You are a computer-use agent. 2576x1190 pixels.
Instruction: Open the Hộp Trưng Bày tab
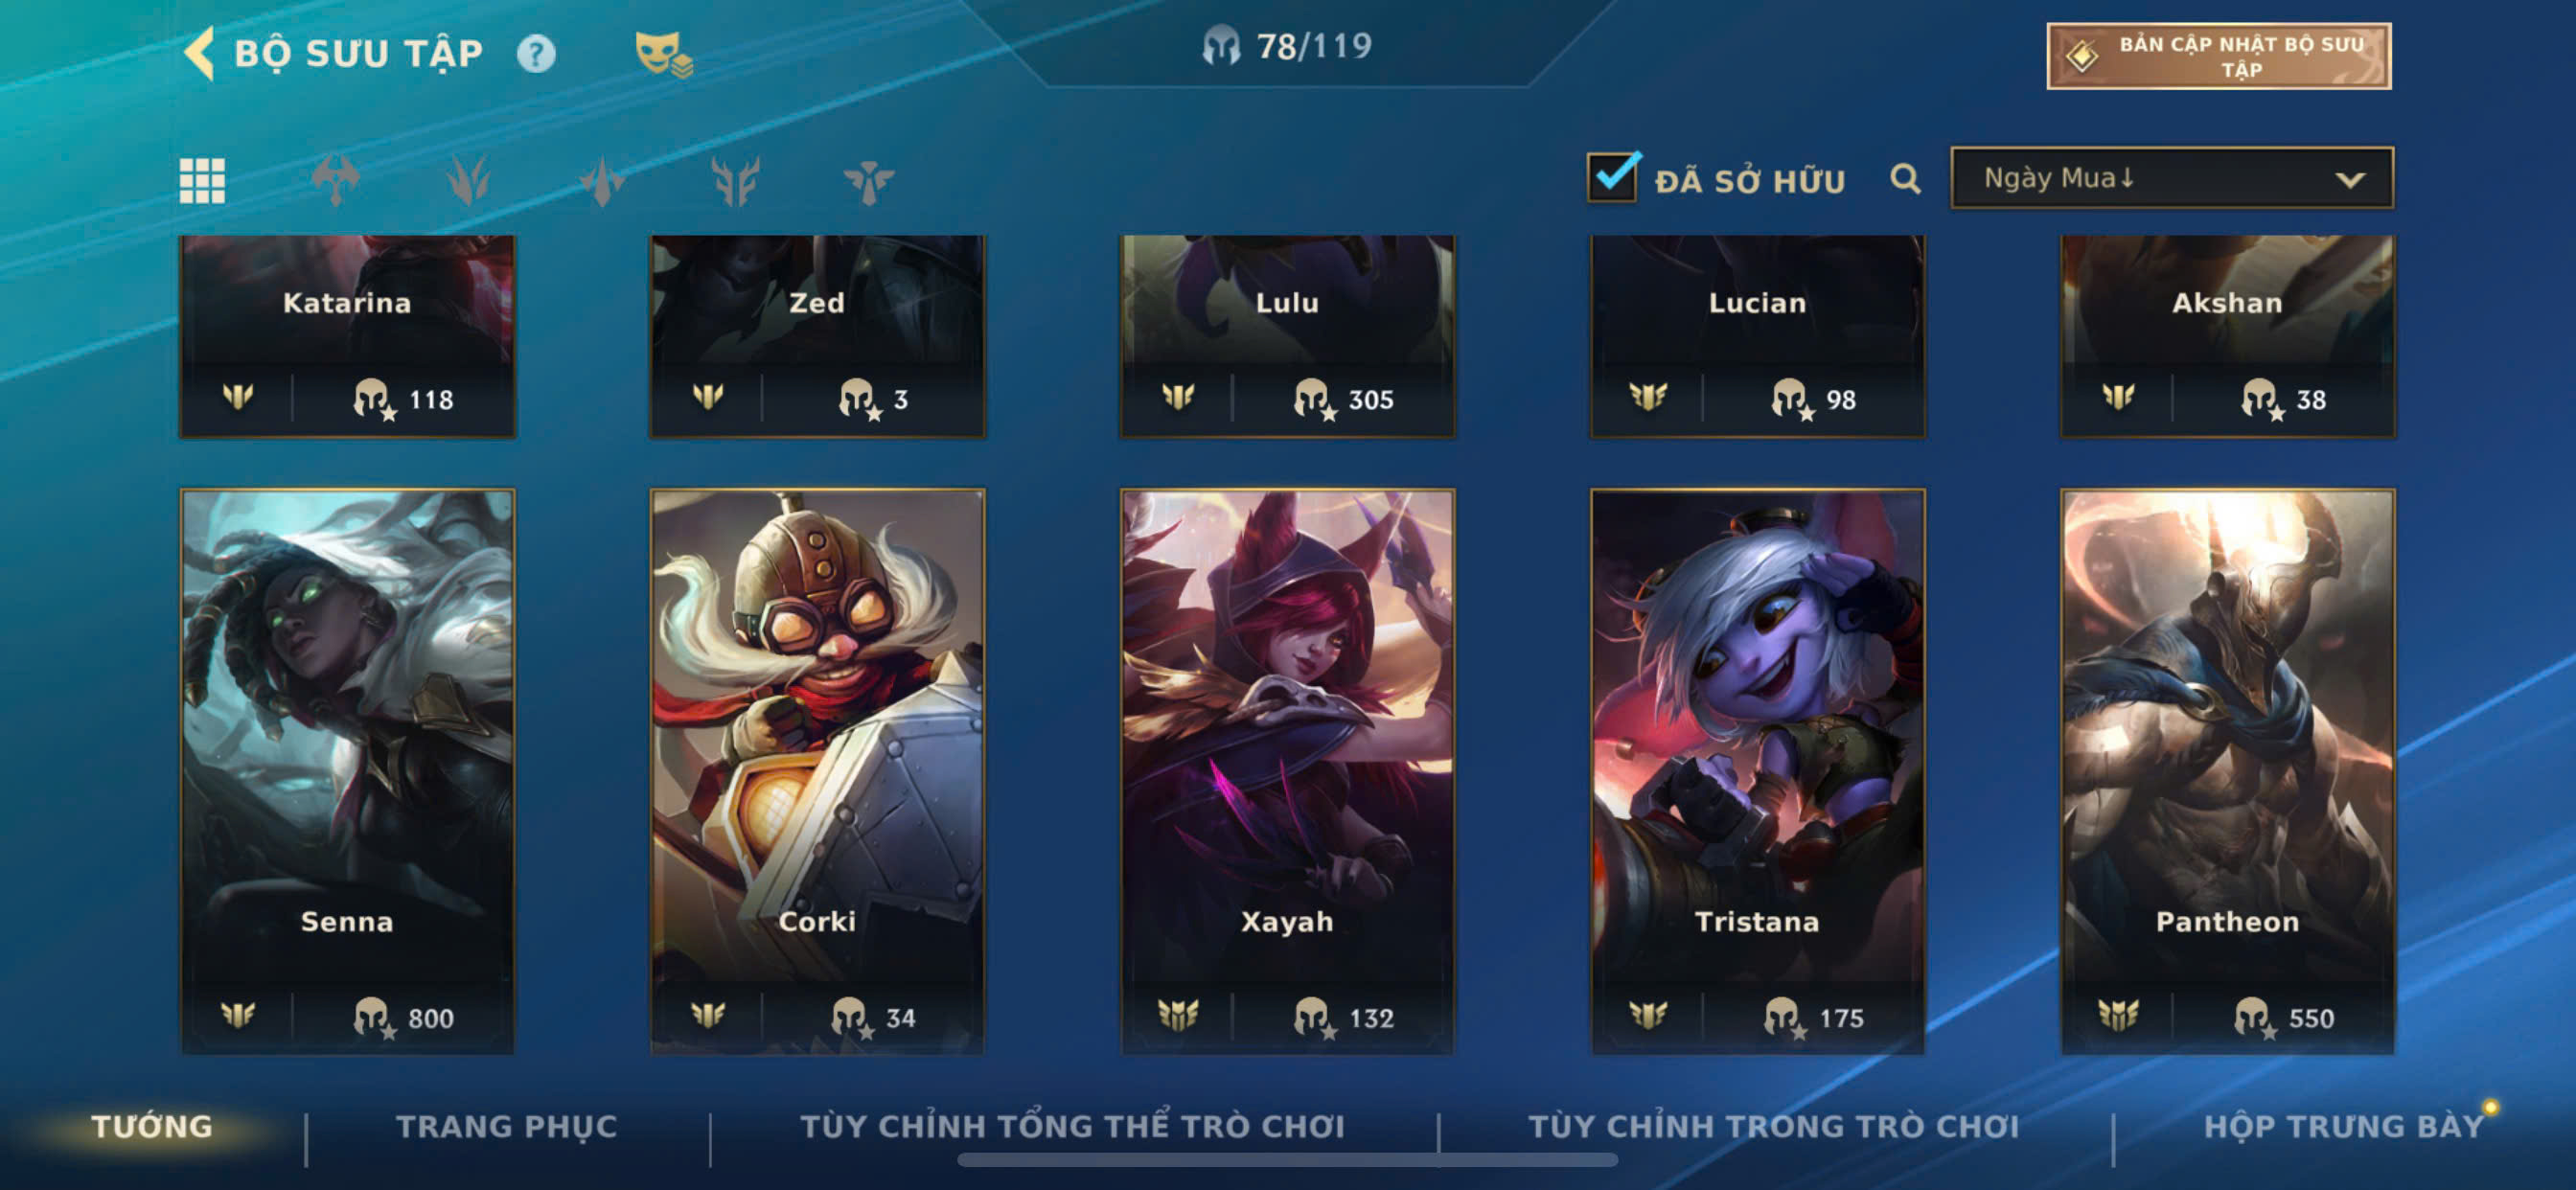(2344, 1126)
